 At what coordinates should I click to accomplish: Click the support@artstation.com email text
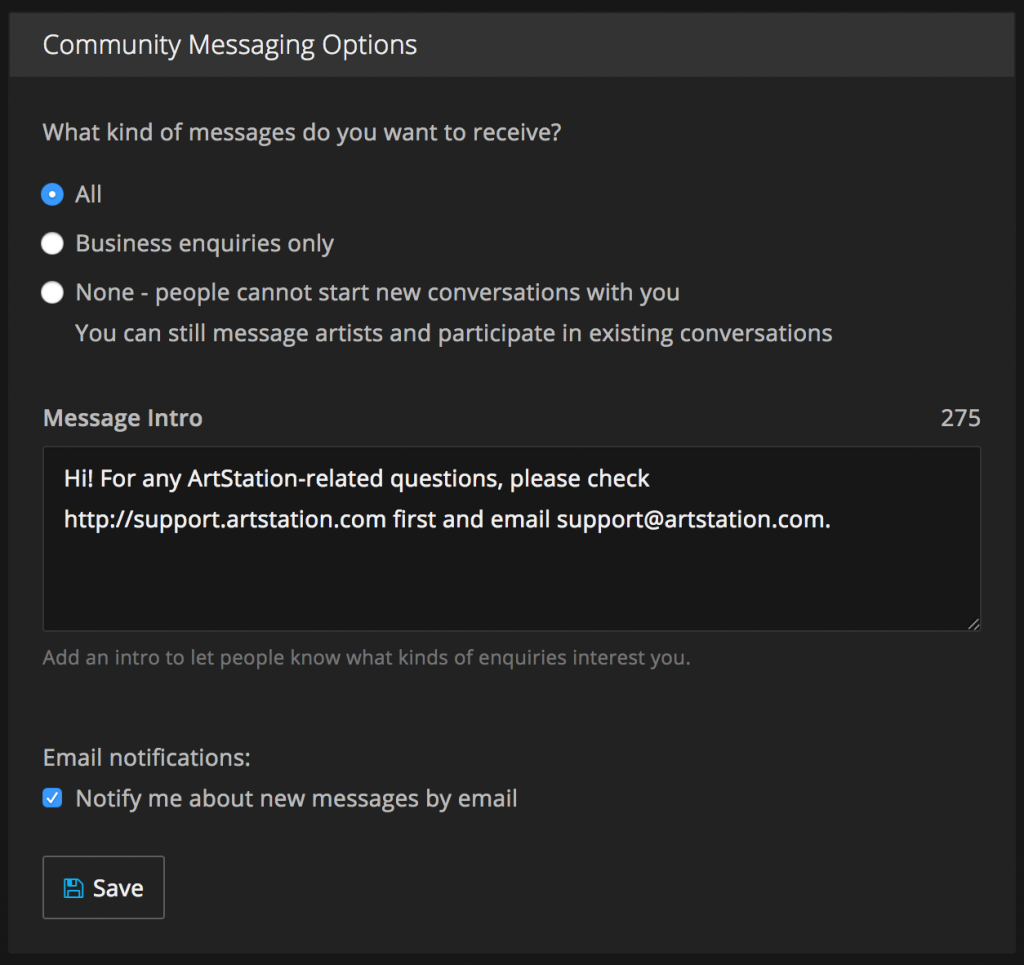(693, 520)
